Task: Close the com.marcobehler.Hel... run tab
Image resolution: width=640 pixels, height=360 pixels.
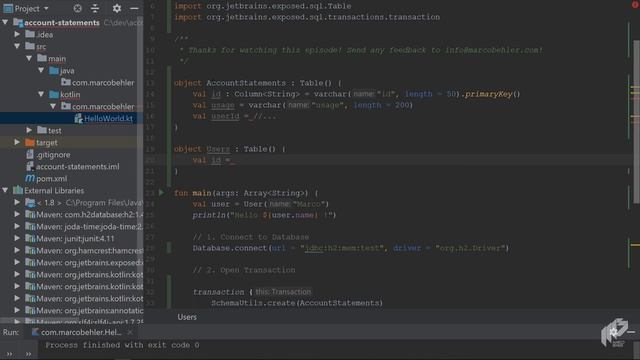Action: 130,332
